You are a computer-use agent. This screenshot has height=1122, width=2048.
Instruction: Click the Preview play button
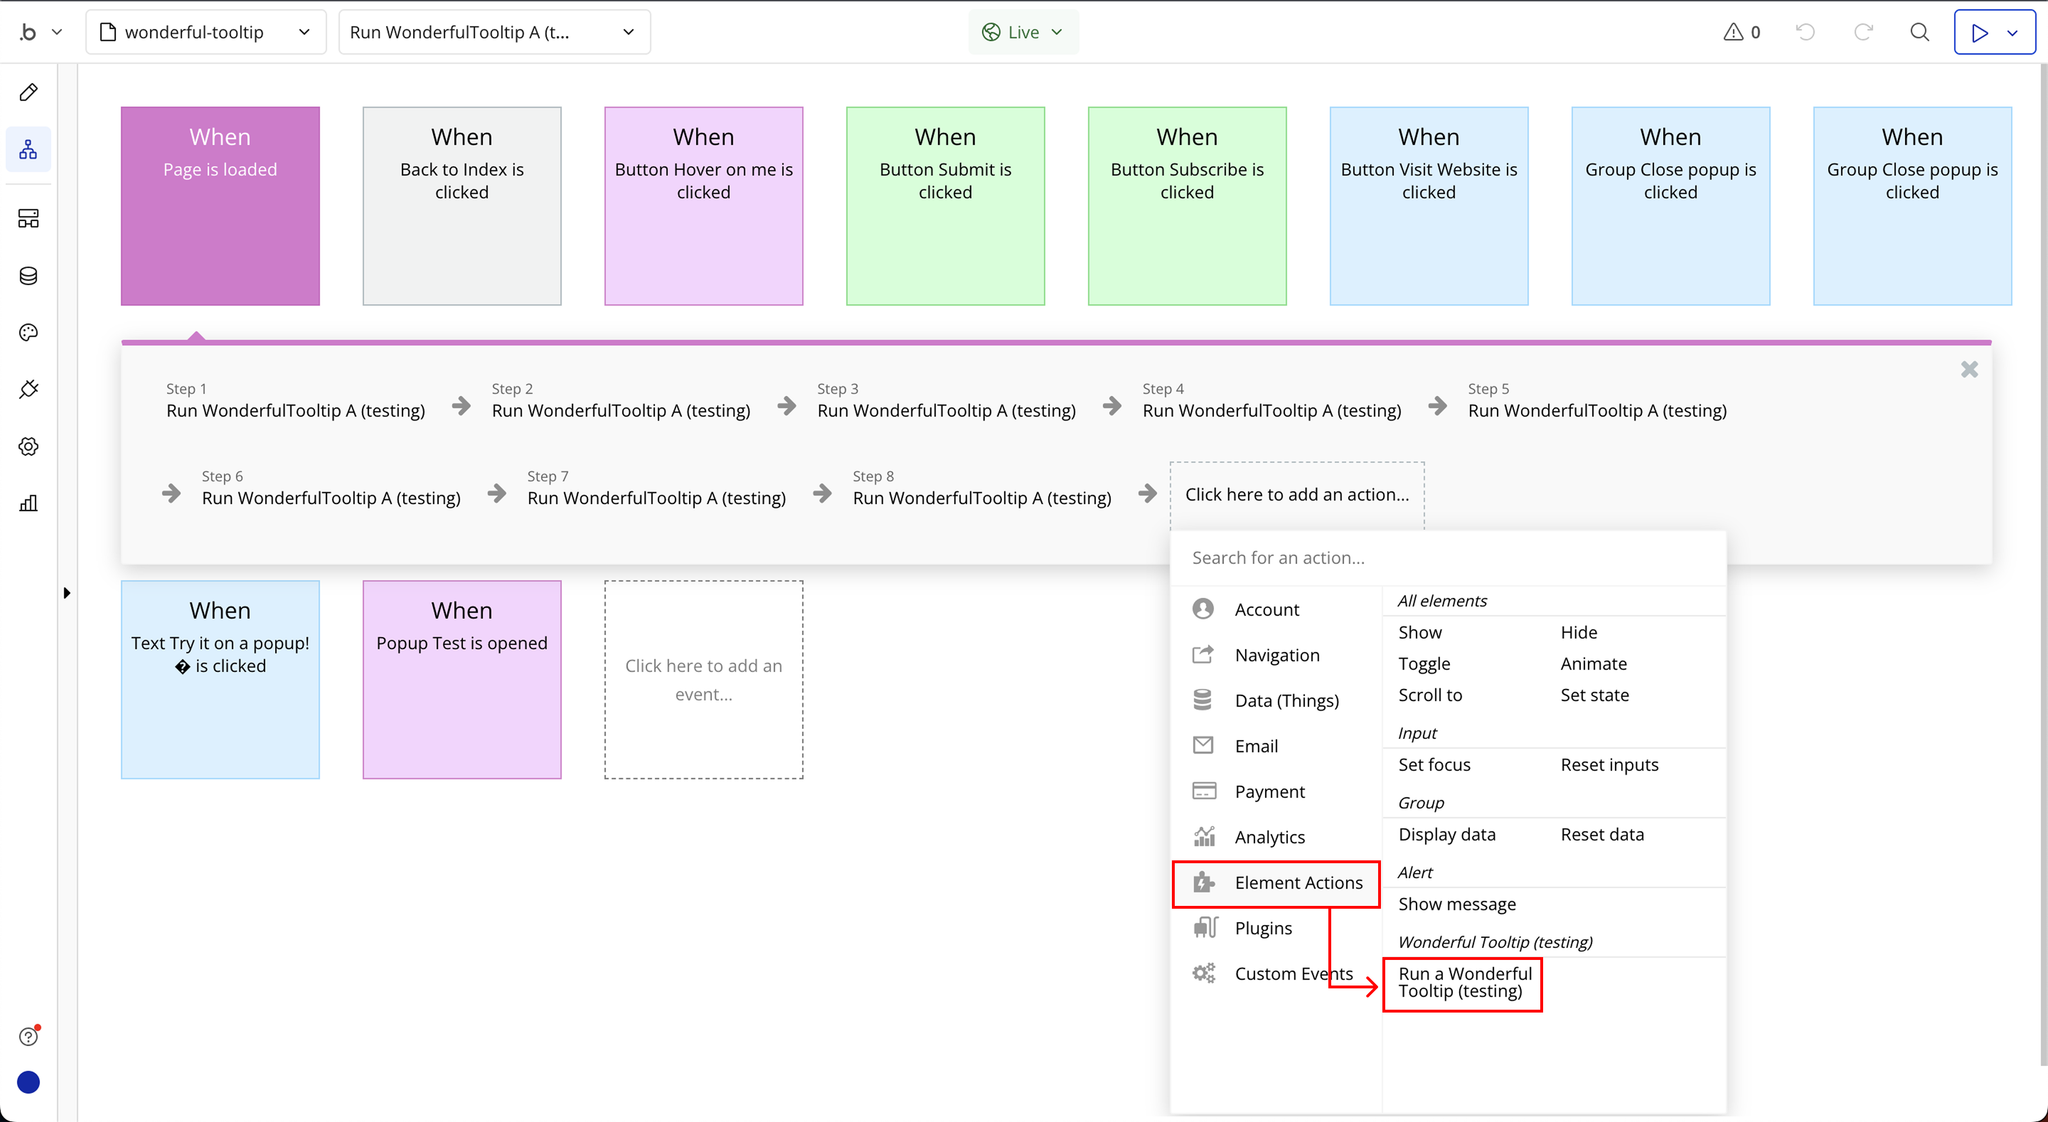click(1979, 32)
